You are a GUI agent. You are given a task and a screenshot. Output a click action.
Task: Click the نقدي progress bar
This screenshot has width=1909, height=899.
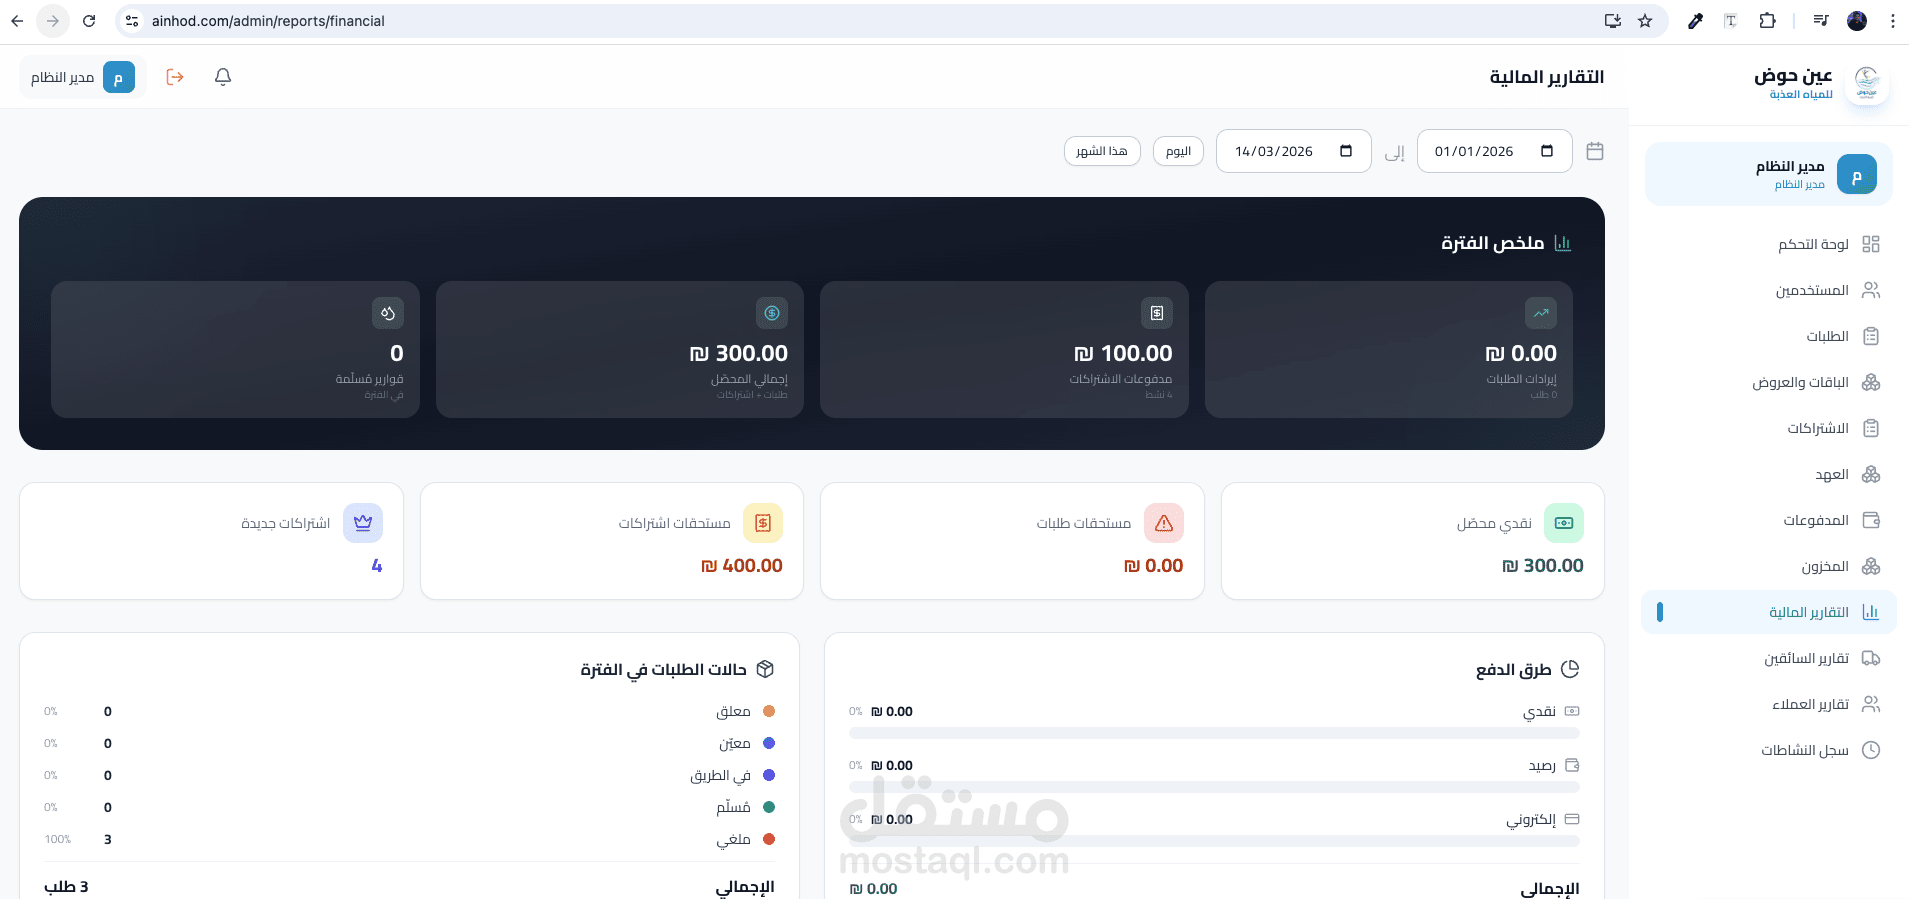[1214, 733]
